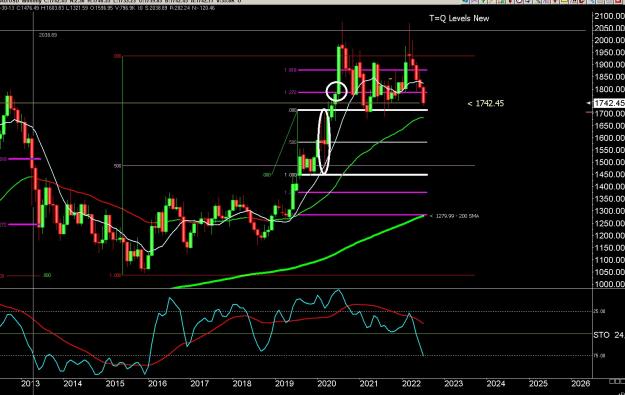Click the 1850.00 price axis label

point(609,77)
